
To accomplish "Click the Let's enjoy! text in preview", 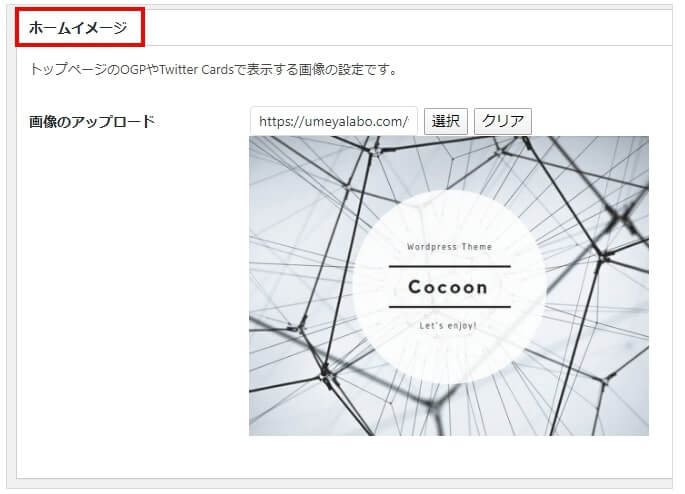I will click(x=448, y=325).
